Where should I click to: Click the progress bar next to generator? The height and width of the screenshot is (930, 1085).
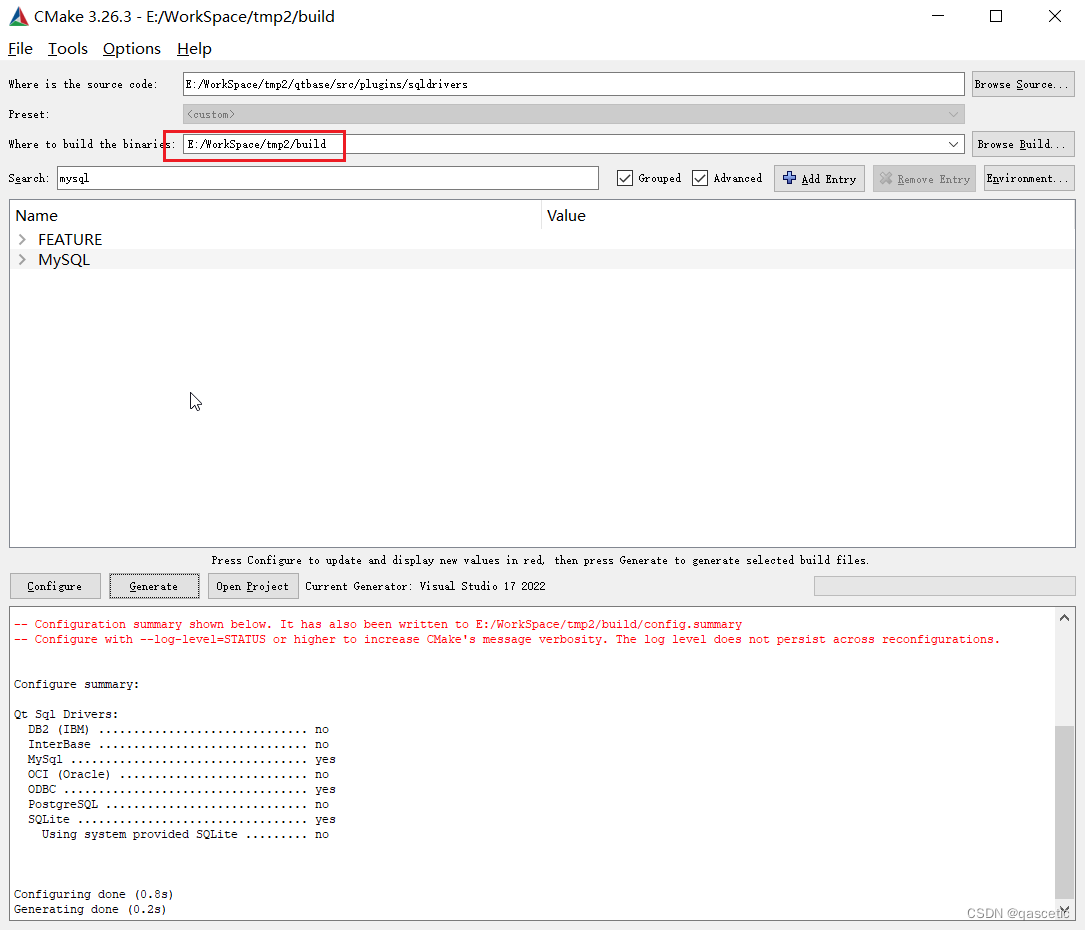(x=945, y=586)
